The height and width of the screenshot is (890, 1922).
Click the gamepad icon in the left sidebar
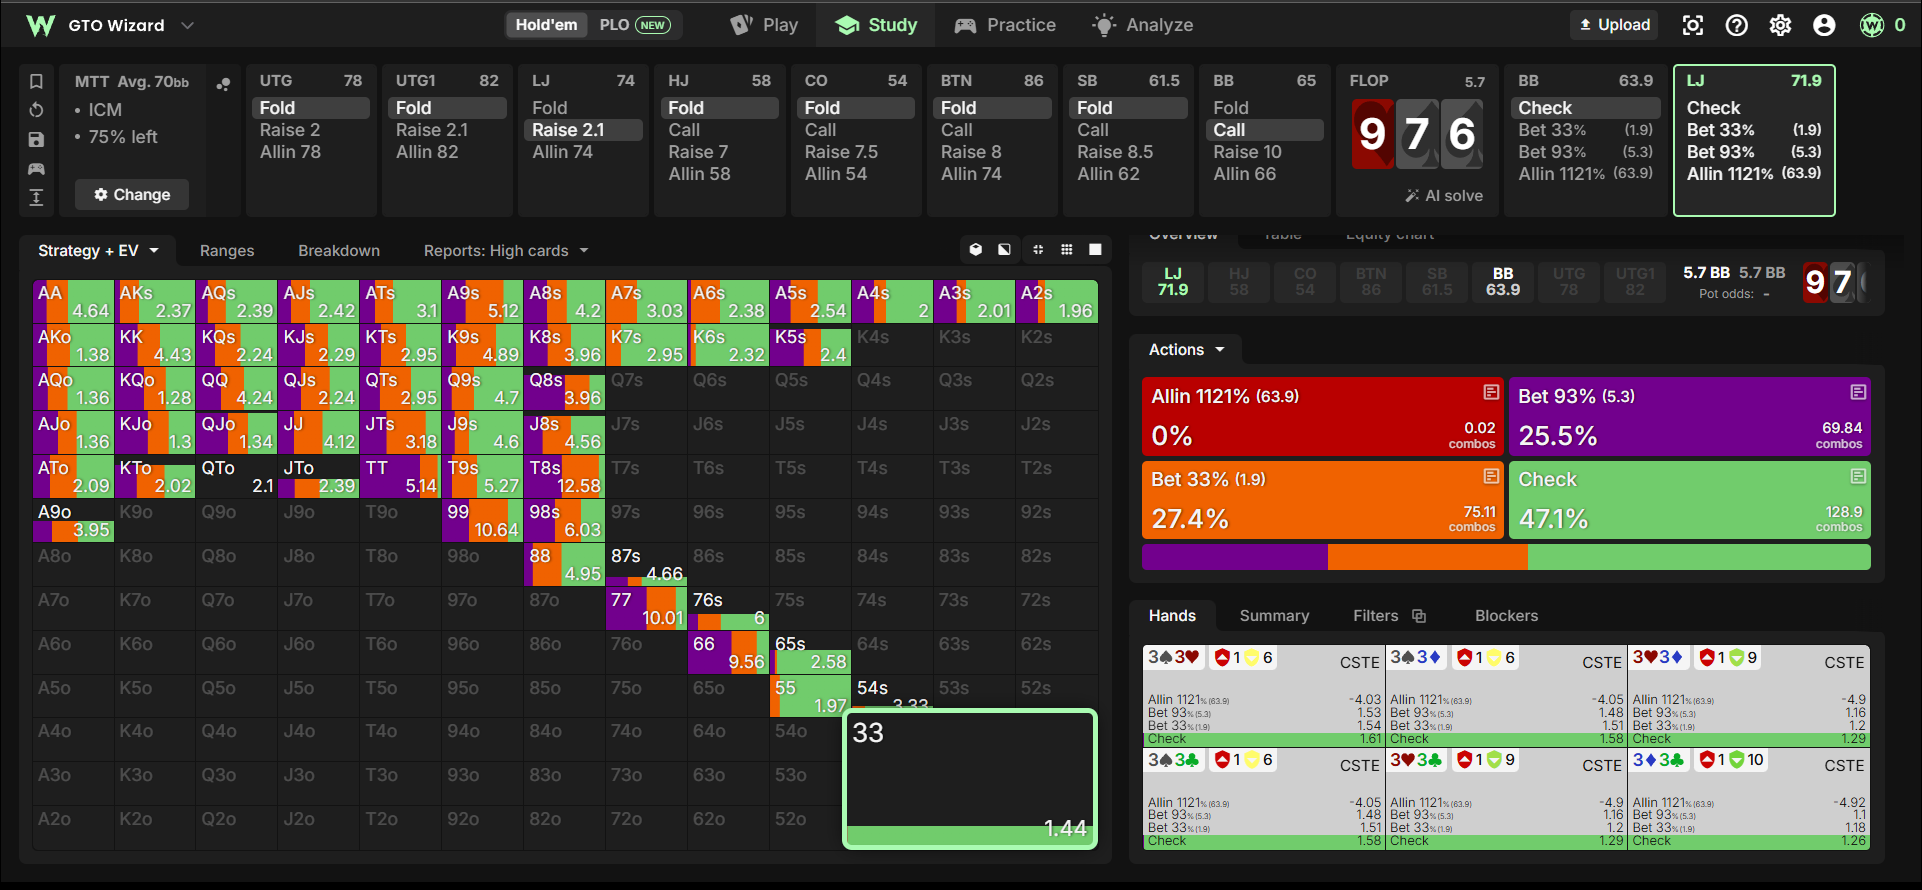(x=36, y=168)
